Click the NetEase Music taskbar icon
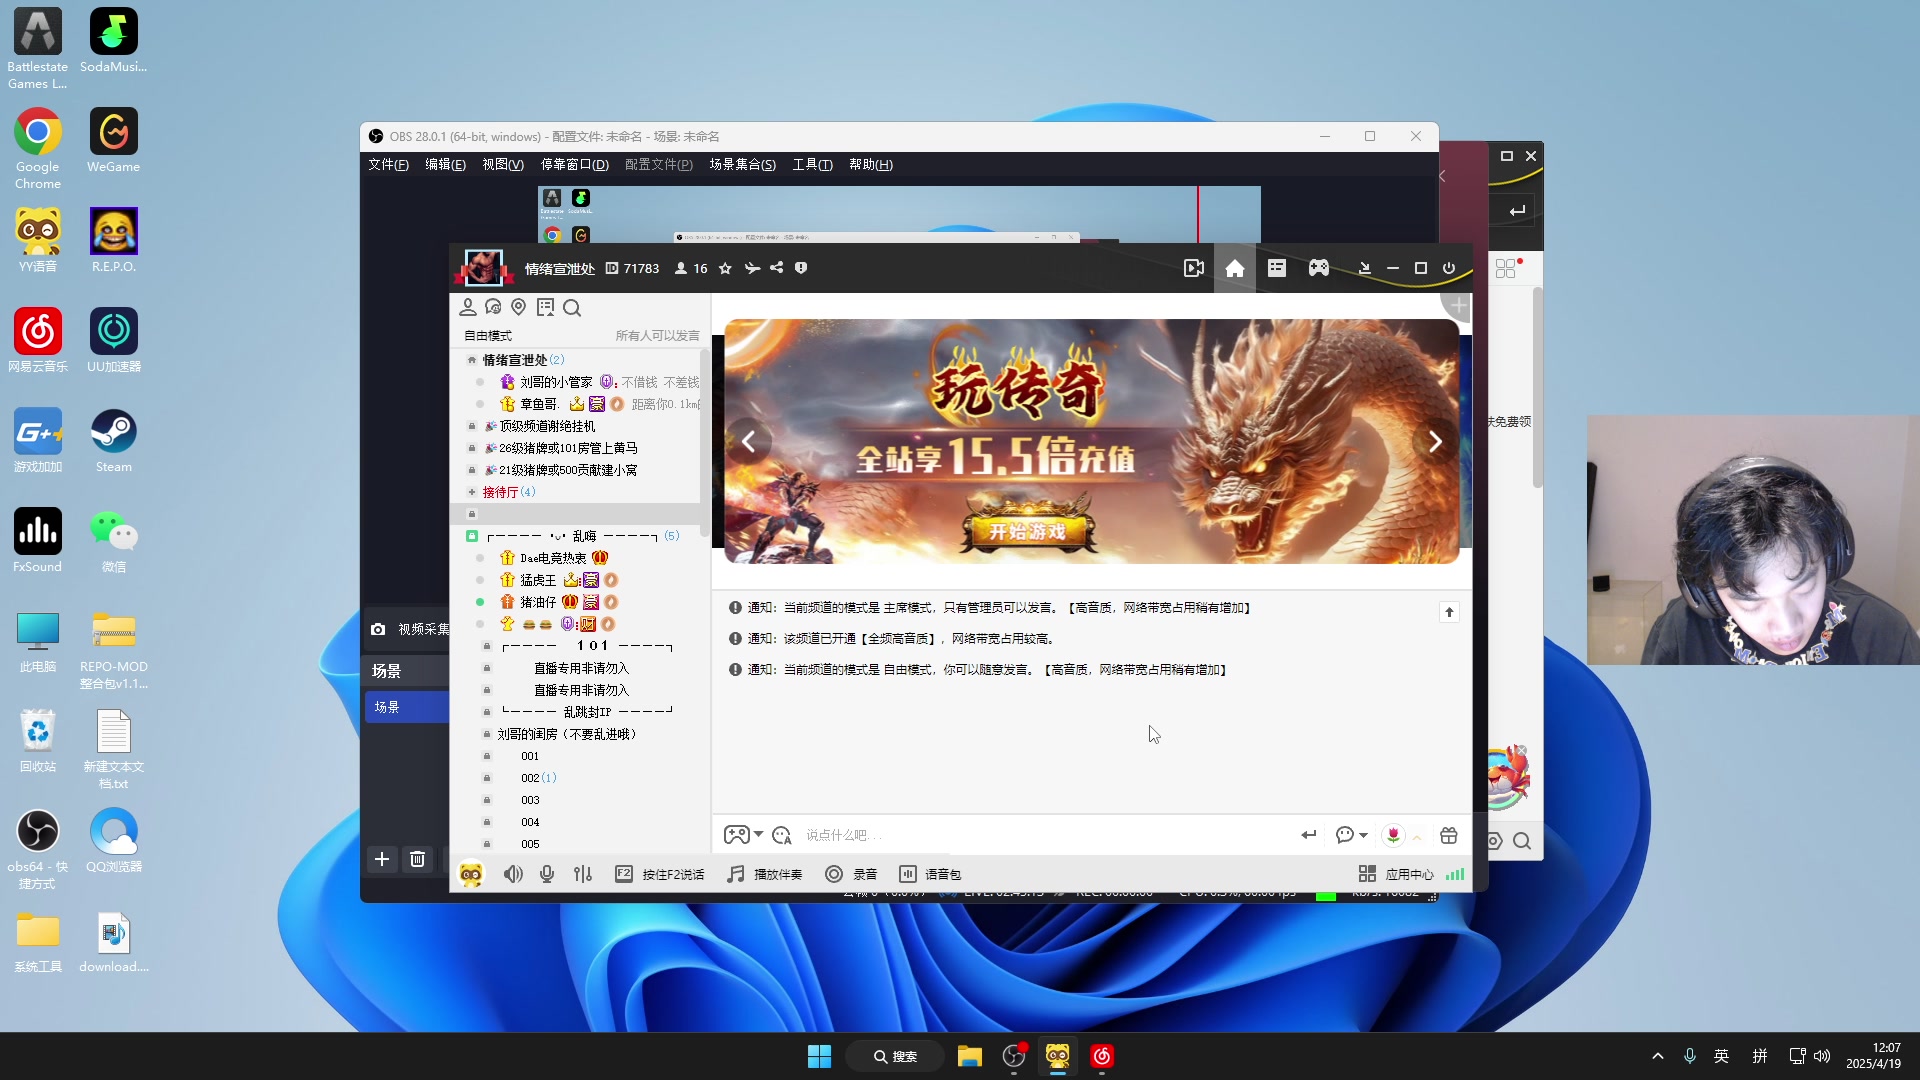1920x1080 pixels. pos(1102,1056)
